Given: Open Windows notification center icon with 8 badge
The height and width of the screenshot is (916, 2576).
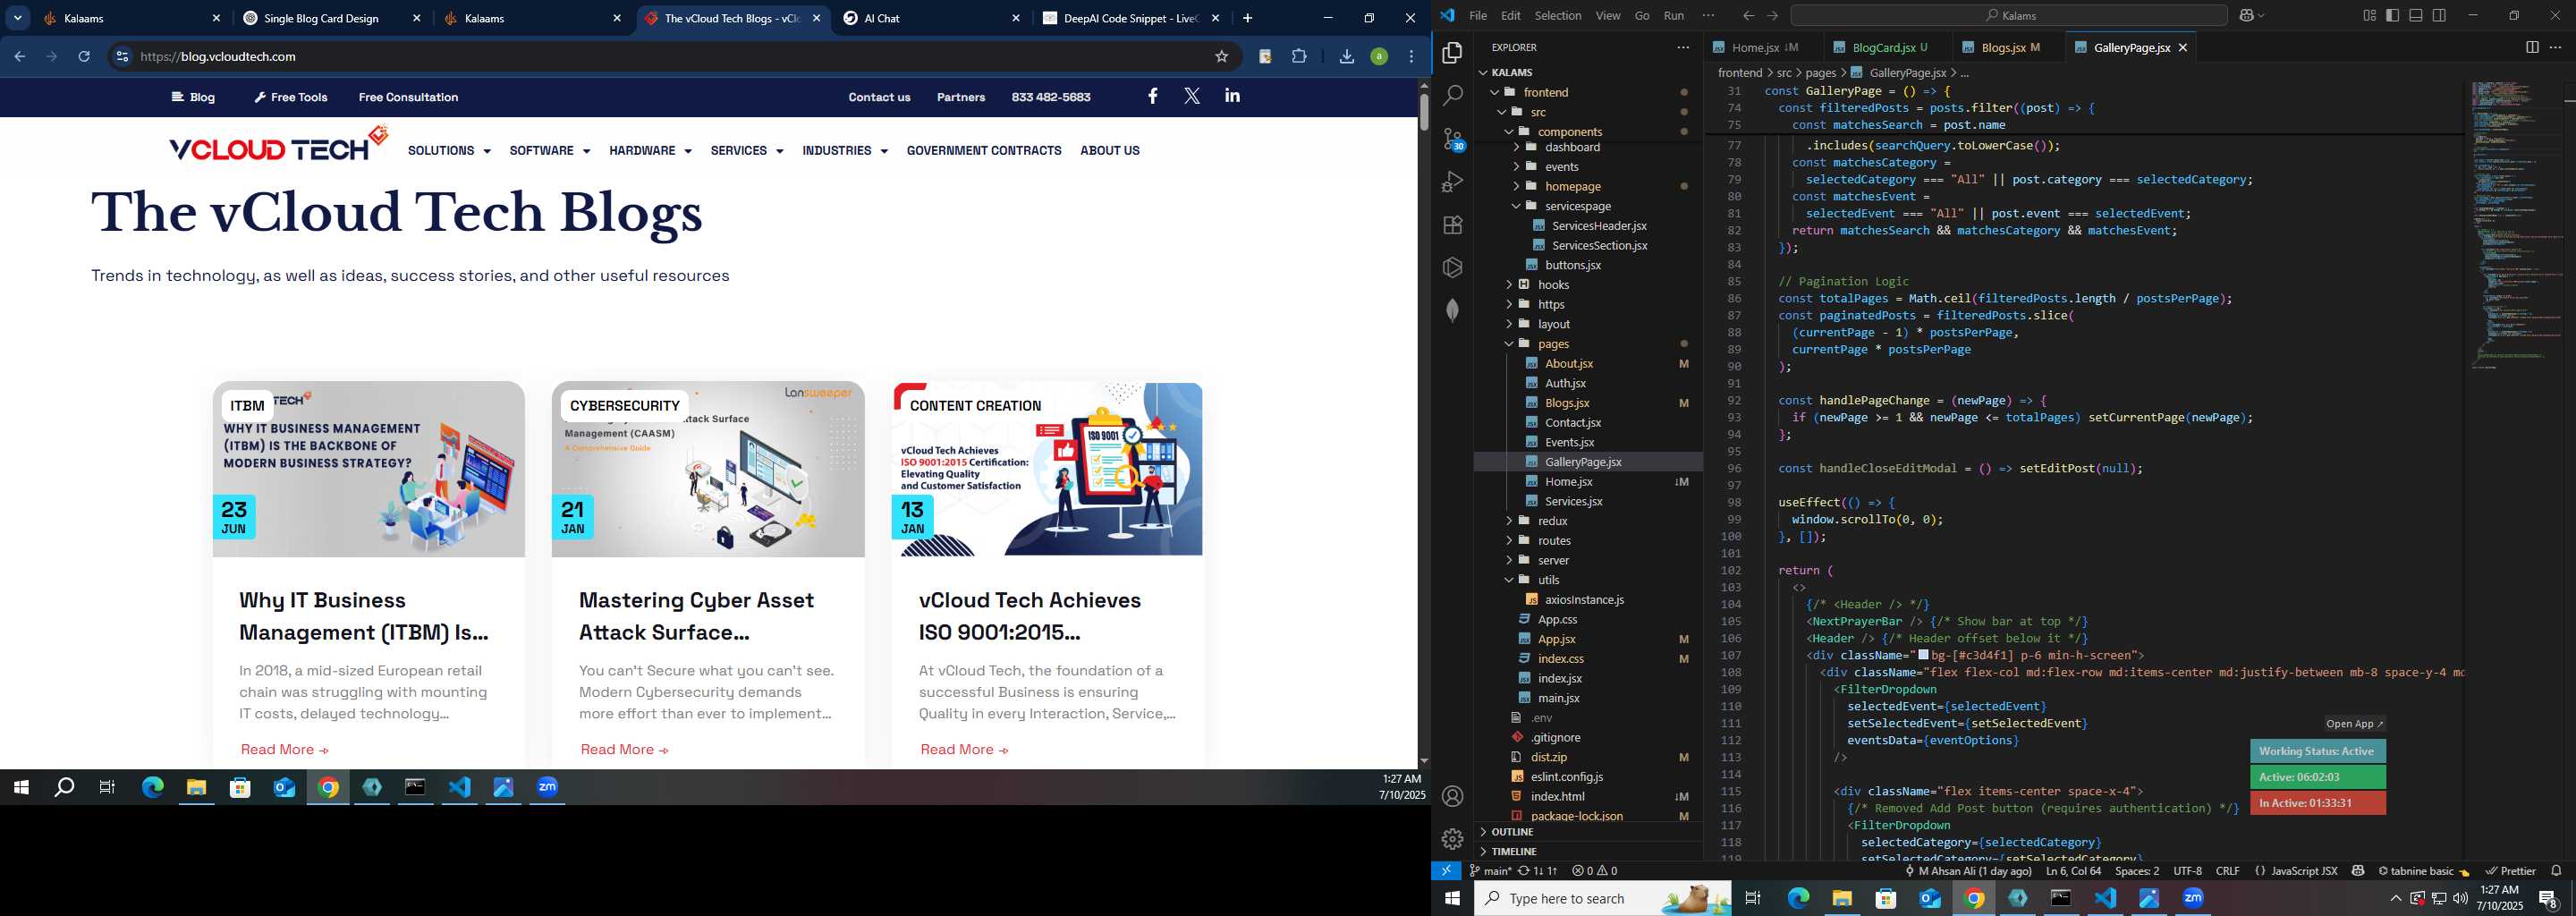Looking at the screenshot, I should (2548, 898).
